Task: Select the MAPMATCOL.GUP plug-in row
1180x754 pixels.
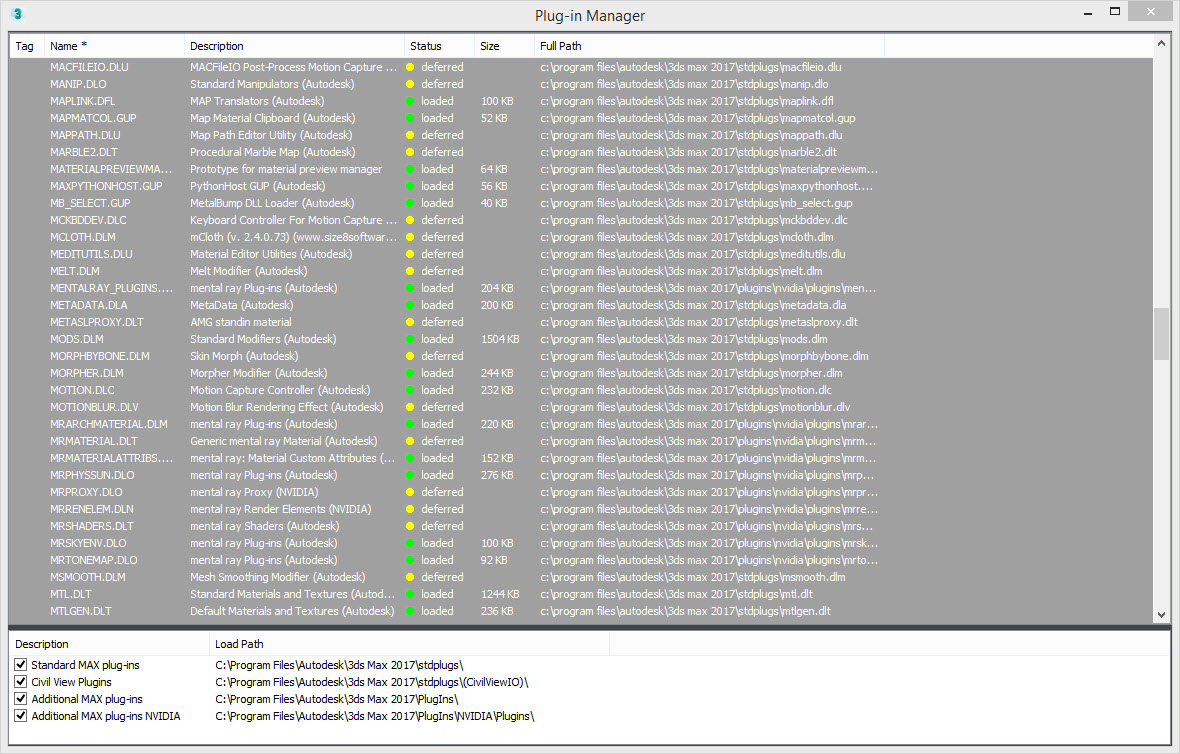Action: 580,118
